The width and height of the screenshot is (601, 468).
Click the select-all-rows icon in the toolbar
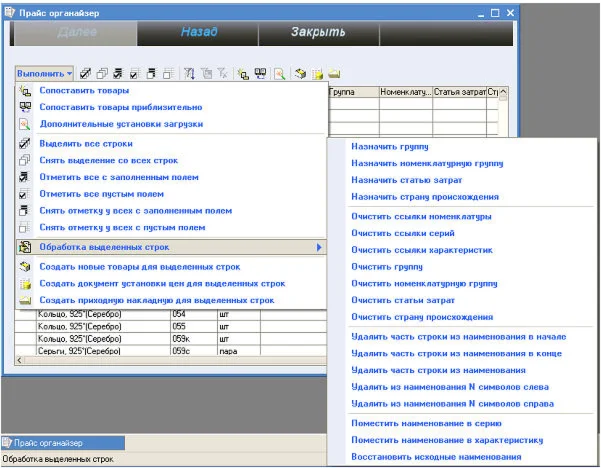tap(86, 74)
